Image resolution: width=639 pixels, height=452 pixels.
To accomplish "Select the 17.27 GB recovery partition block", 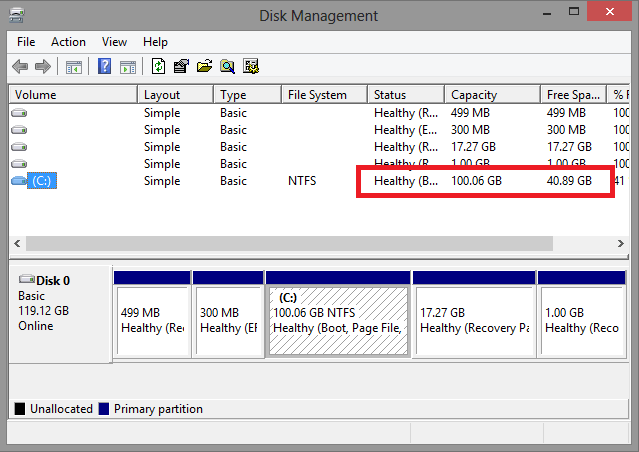I will pyautogui.click(x=474, y=320).
